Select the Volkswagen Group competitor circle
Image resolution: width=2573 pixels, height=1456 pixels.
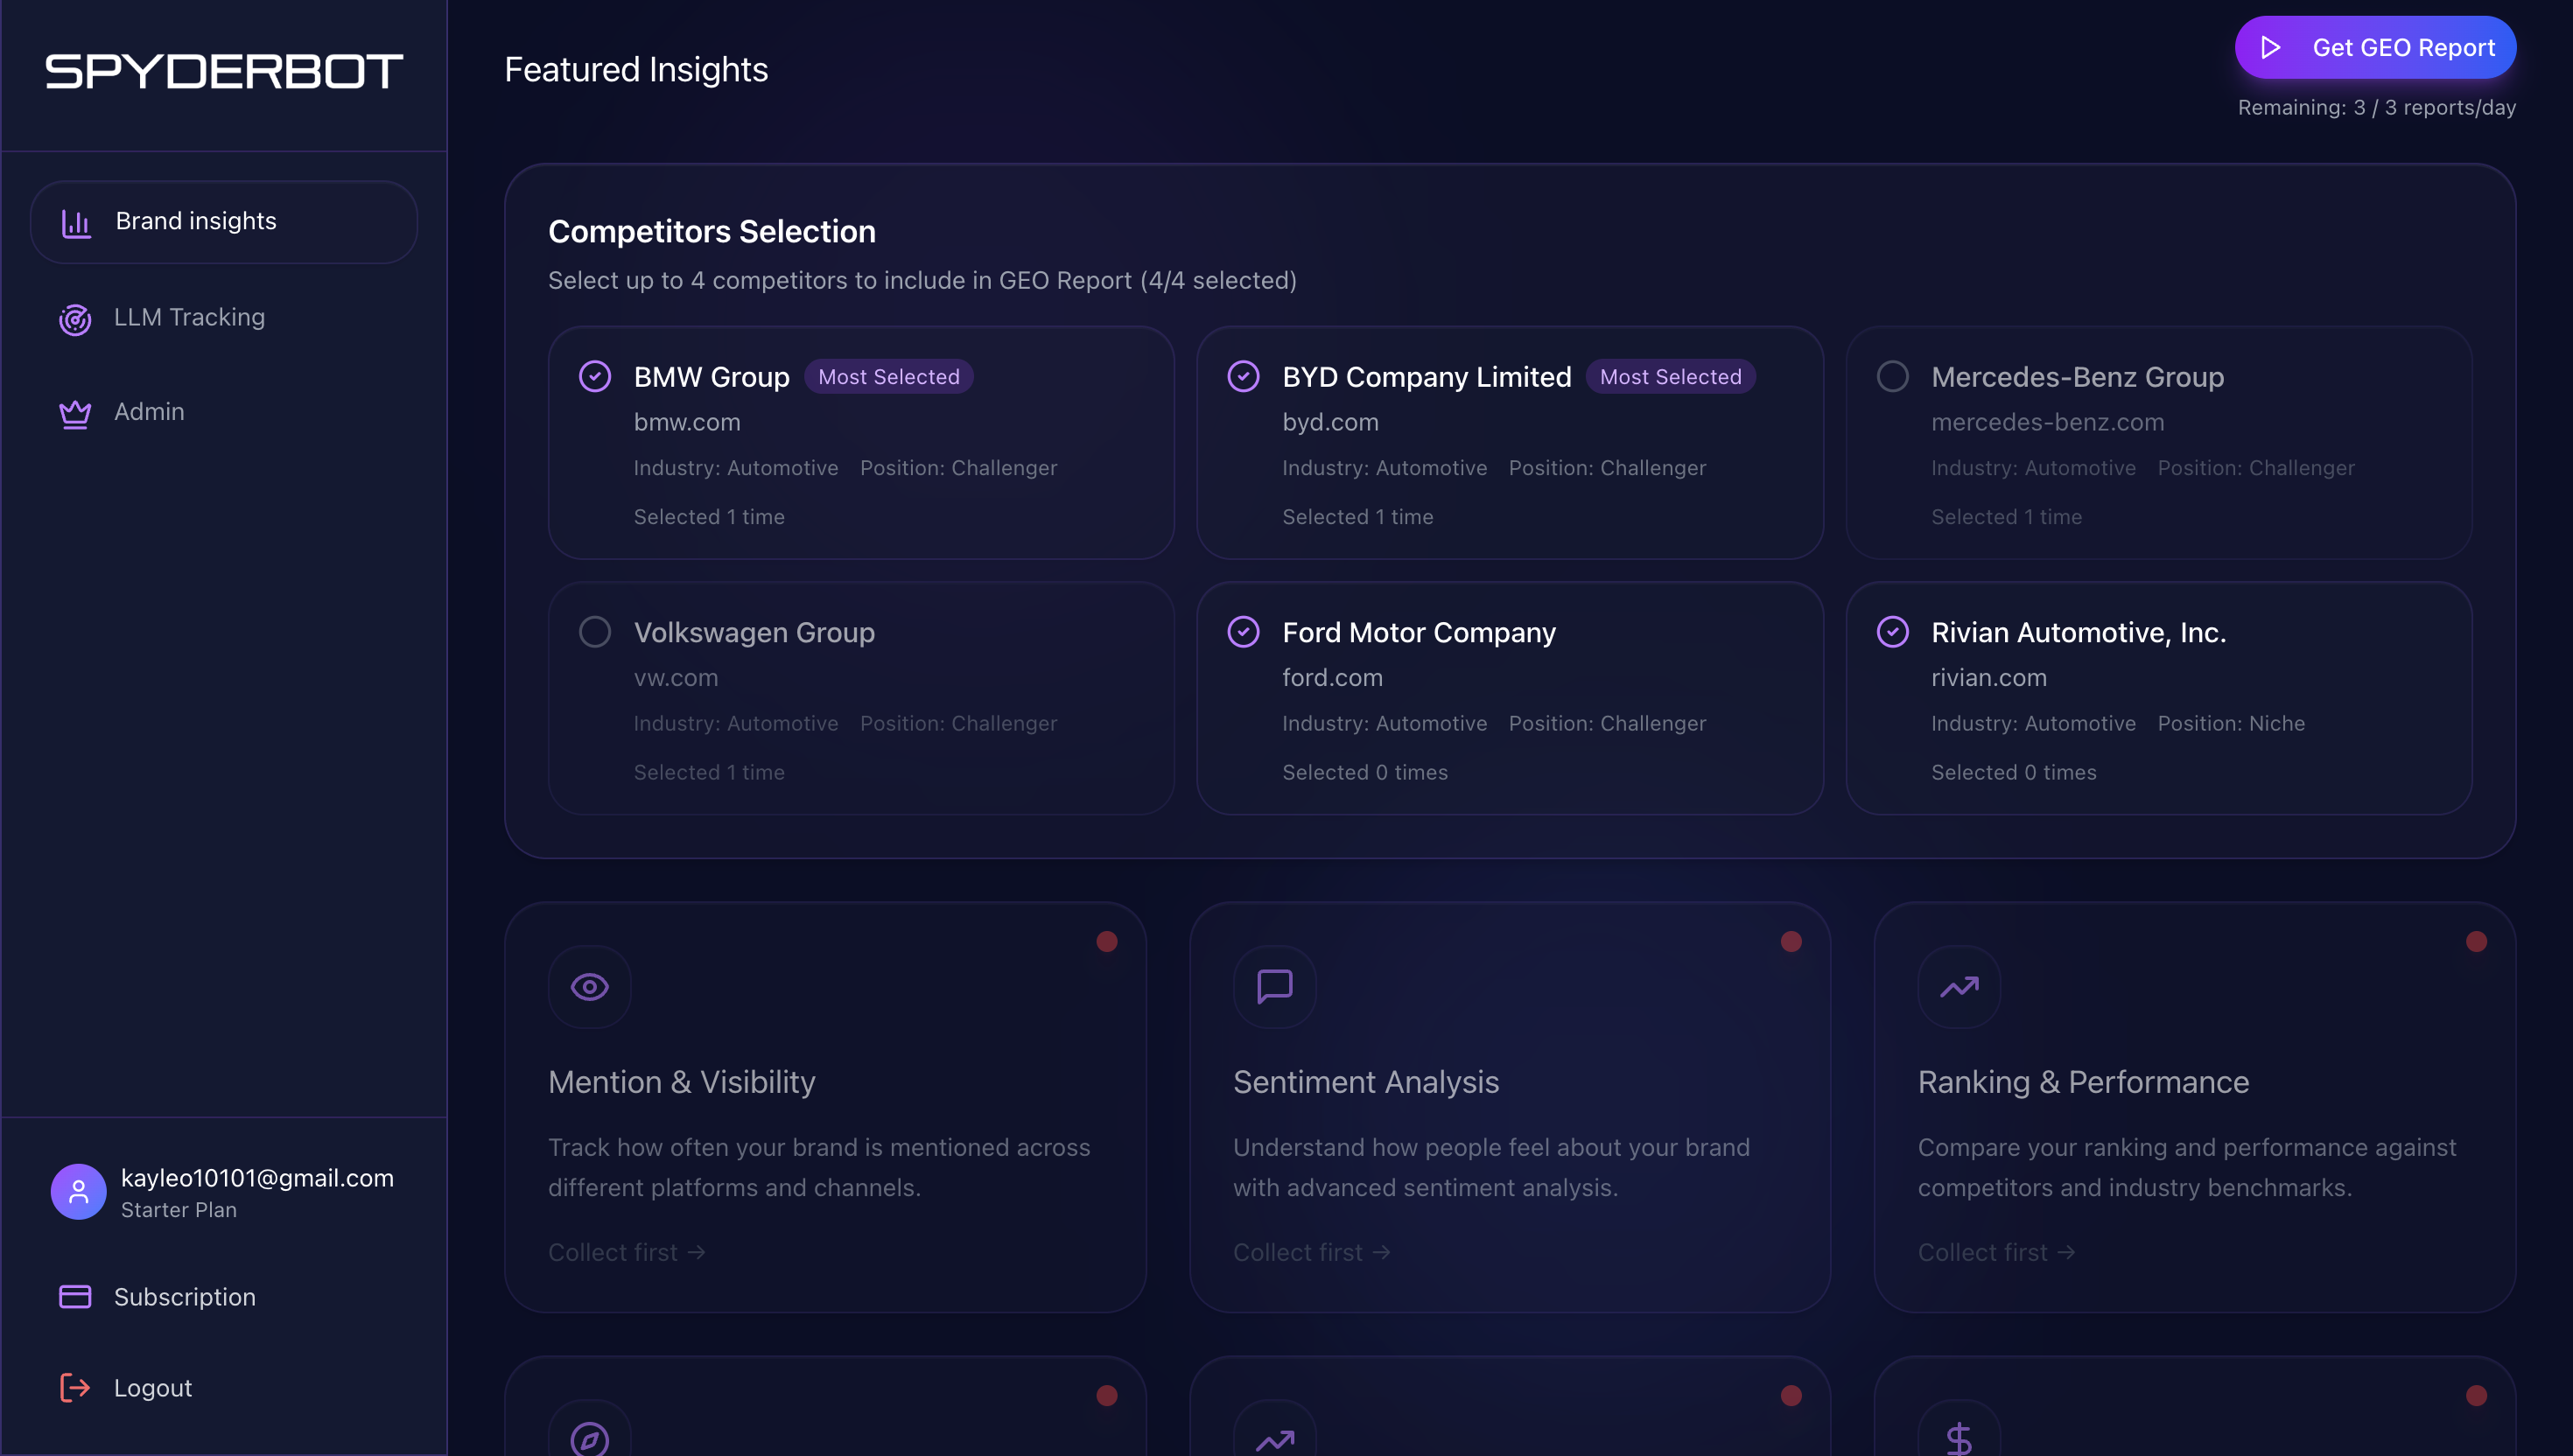tap(595, 632)
